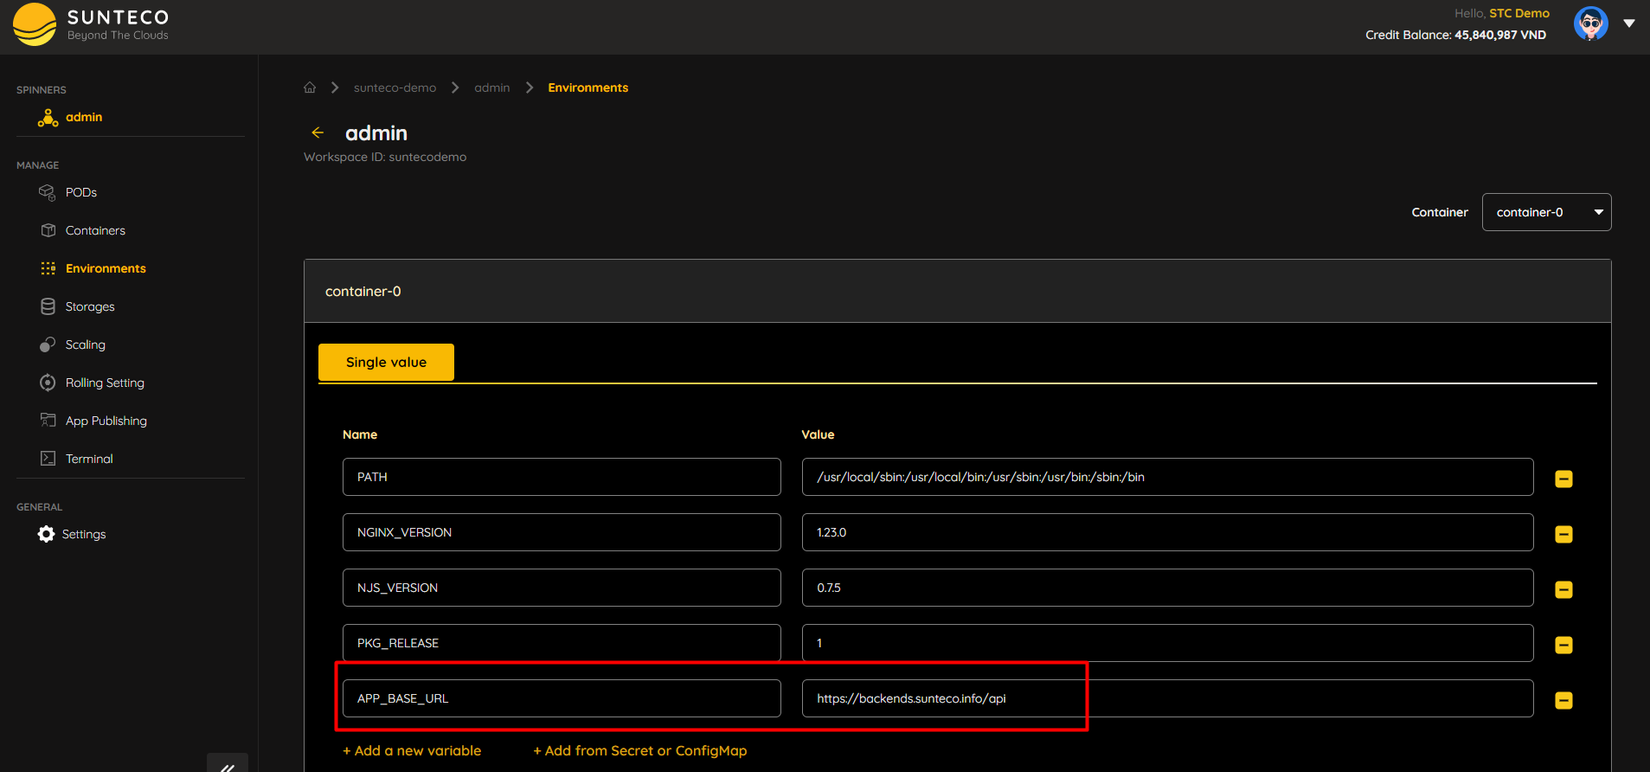This screenshot has width=1650, height=772.
Task: Open general Settings menu item
Action: [x=84, y=534]
